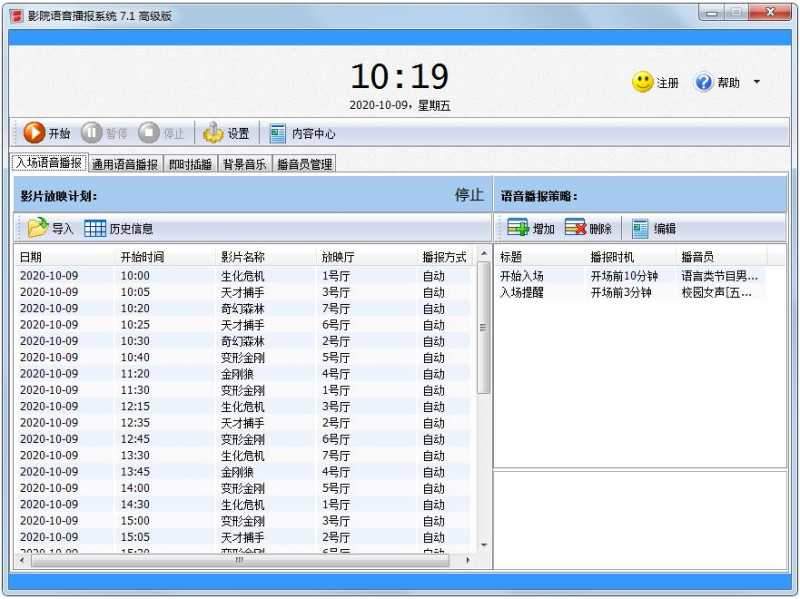Viewport: 800px width, 599px height.
Task: Click the 帮助 help question mark icon
Action: click(705, 84)
